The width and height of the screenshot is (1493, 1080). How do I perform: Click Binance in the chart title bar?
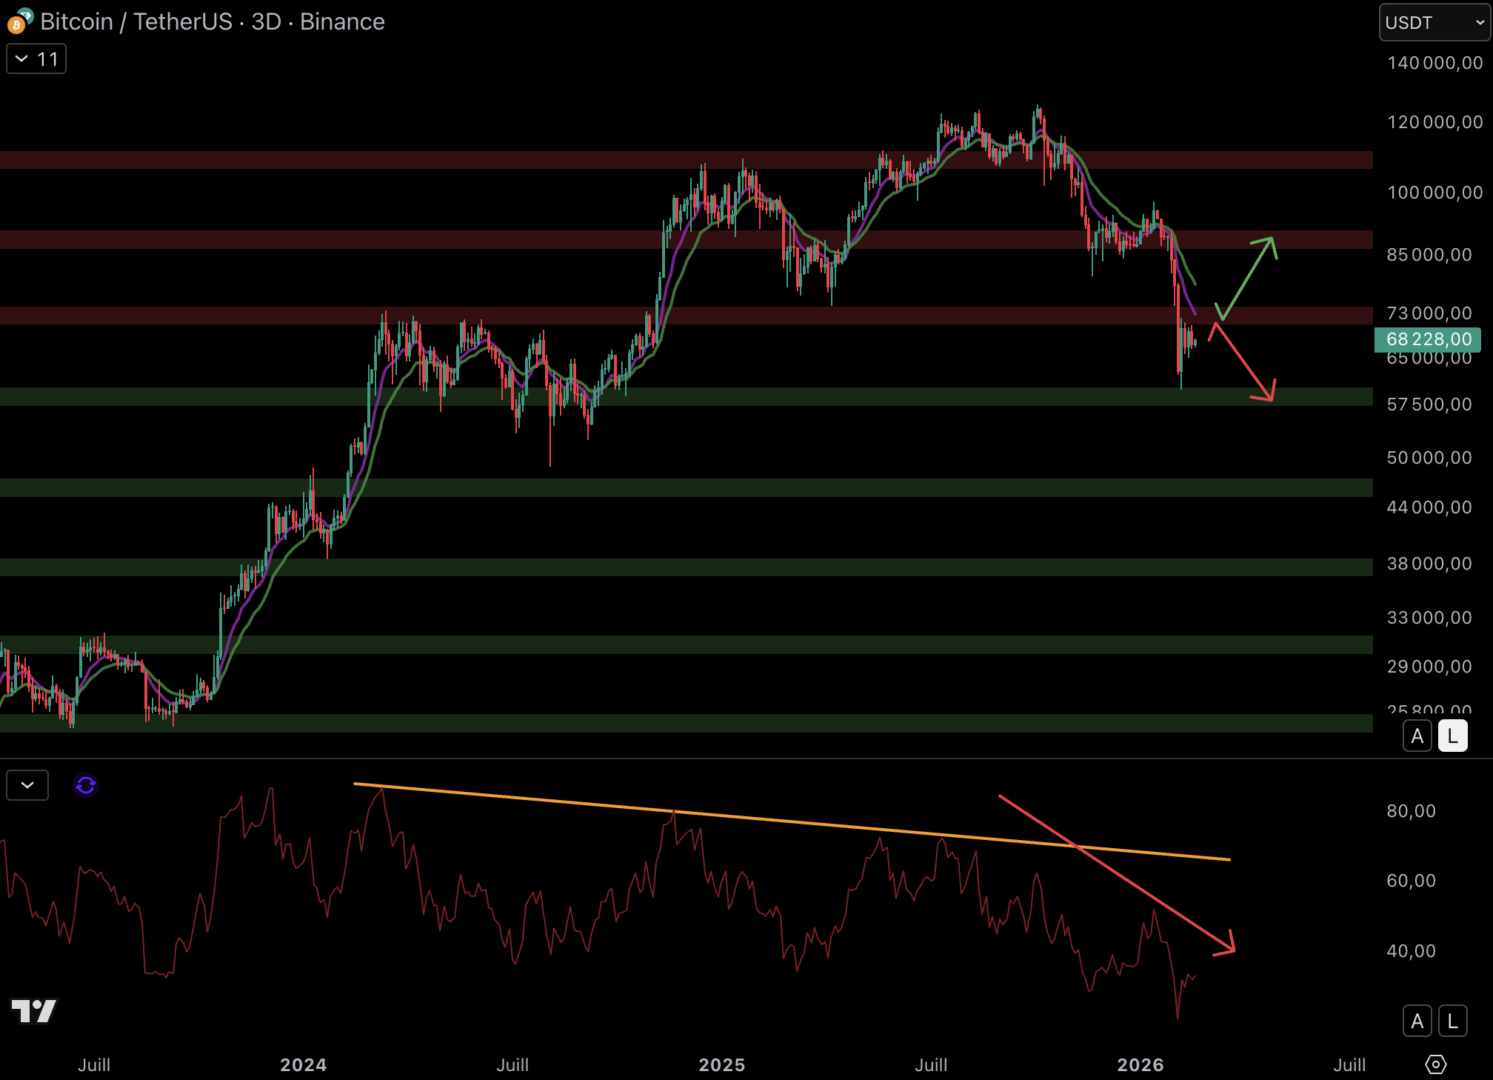click(341, 21)
